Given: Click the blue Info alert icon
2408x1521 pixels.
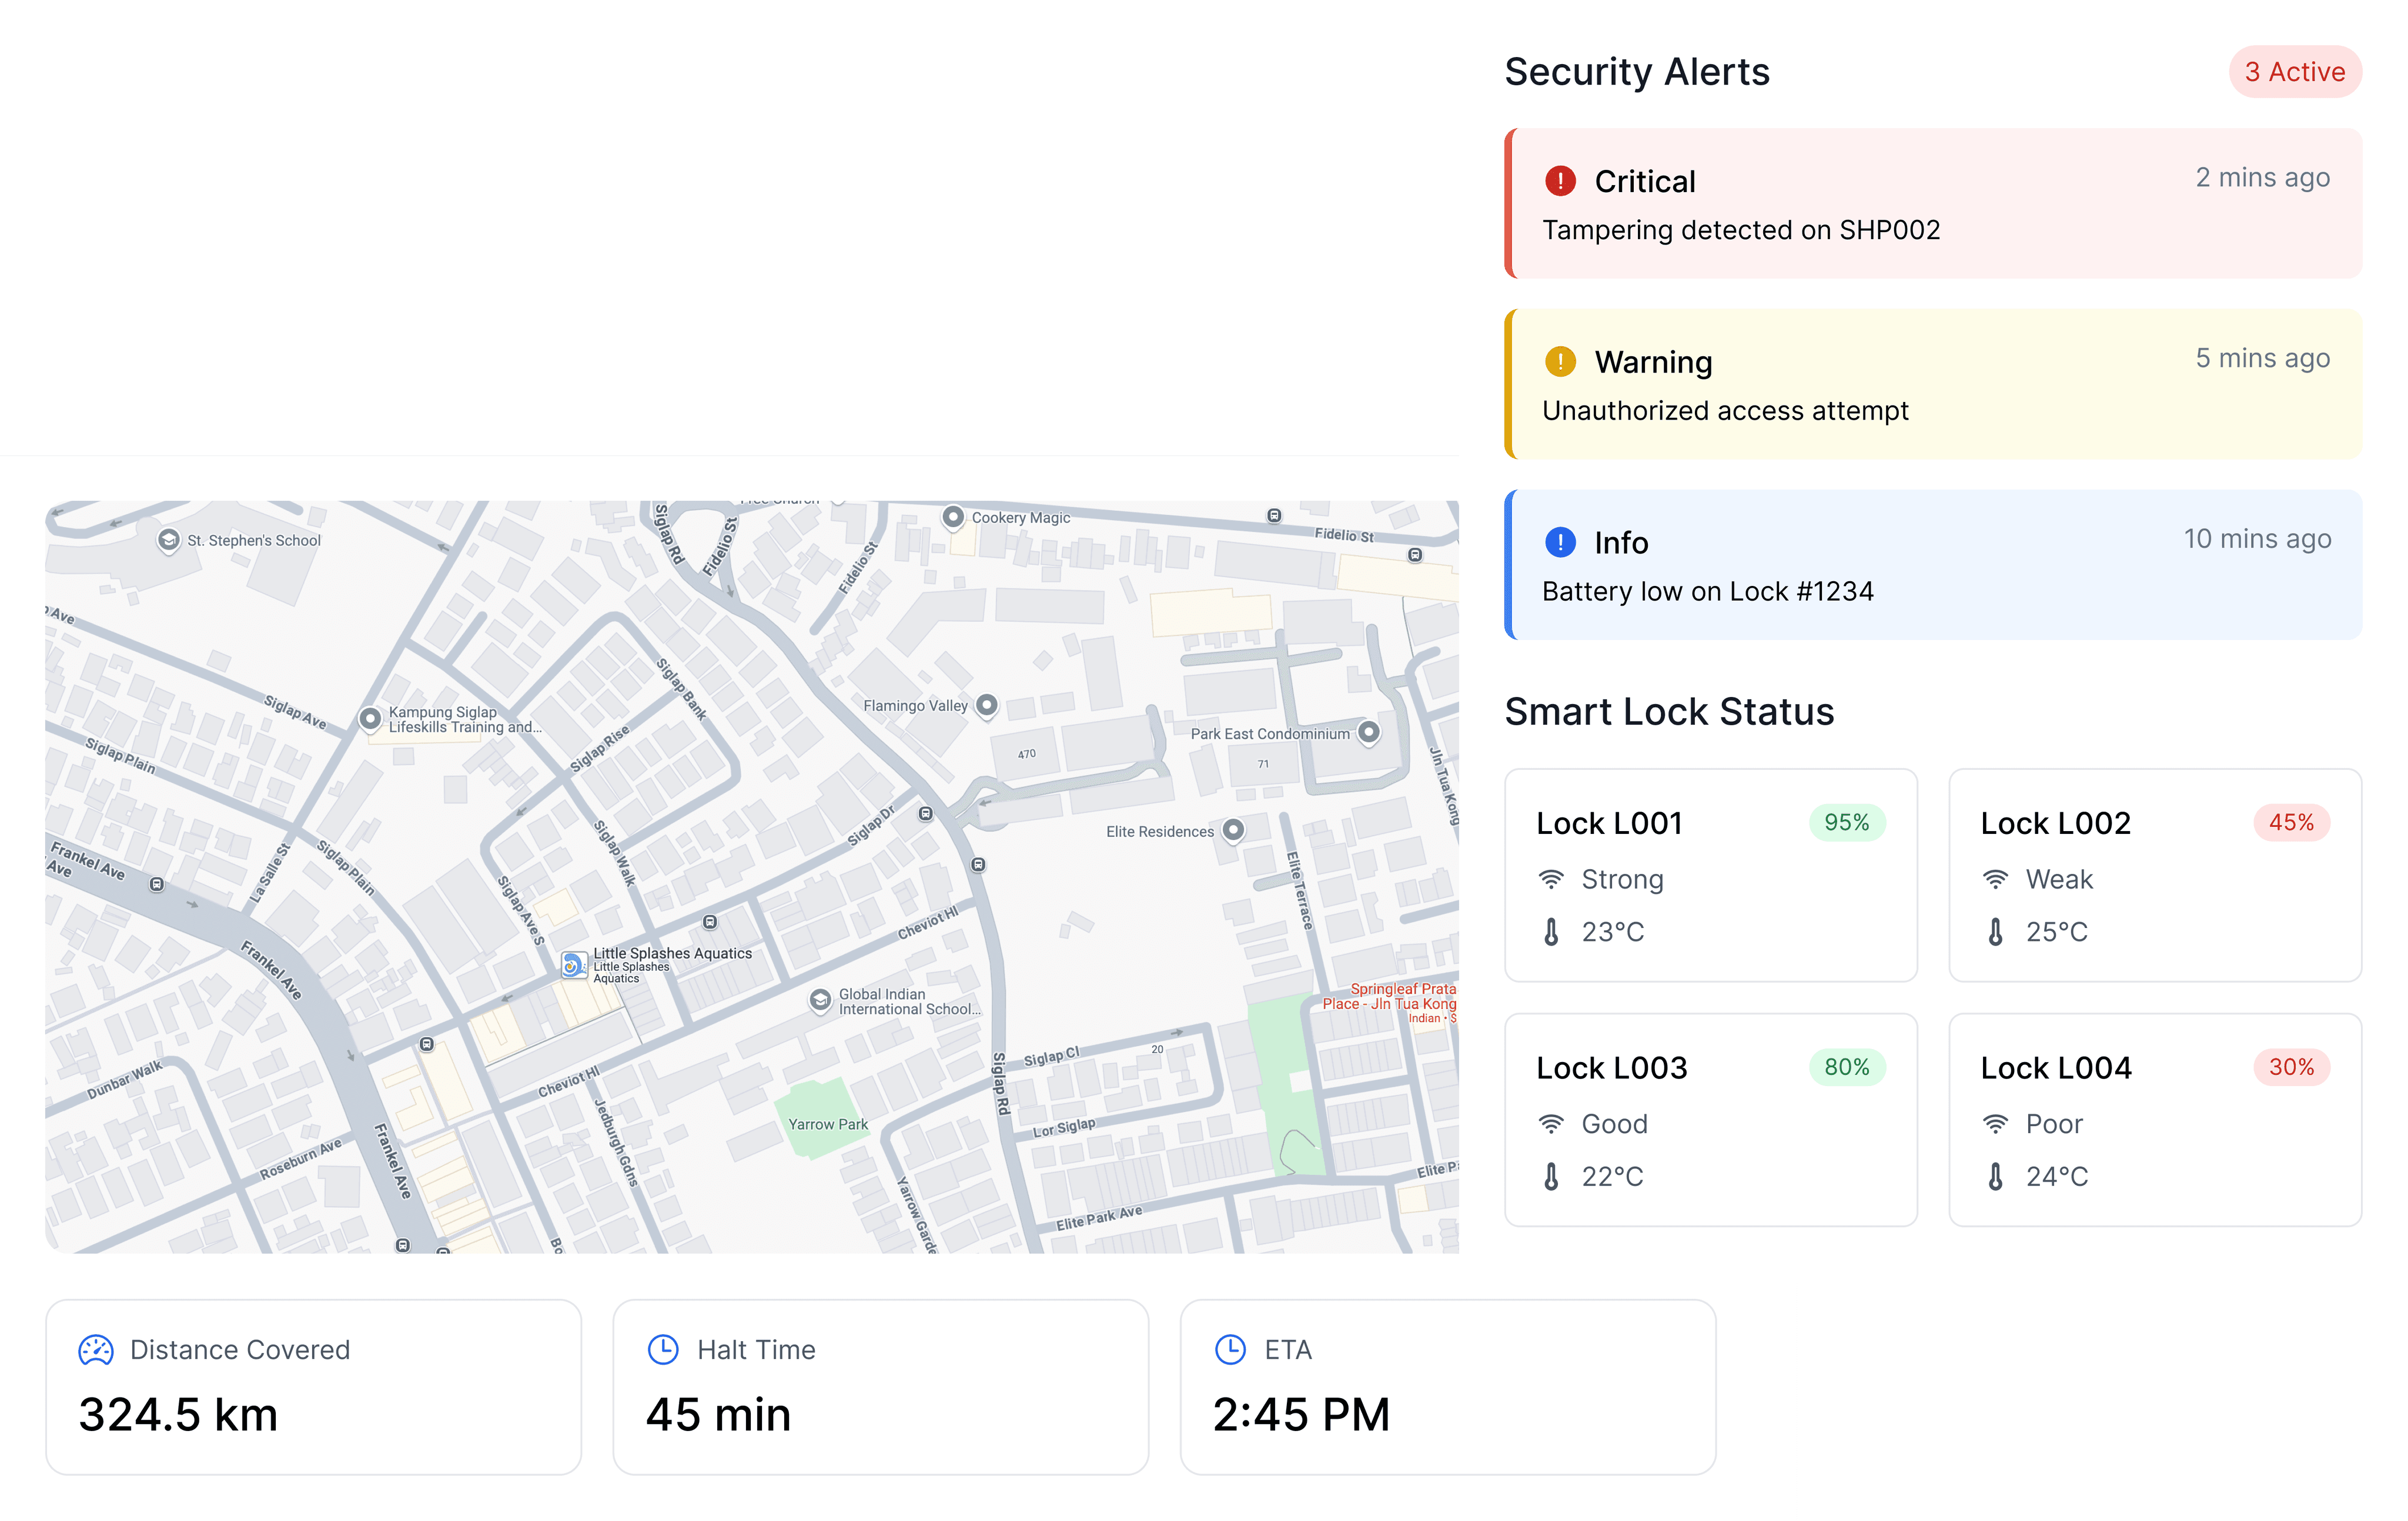Looking at the screenshot, I should tap(1560, 542).
